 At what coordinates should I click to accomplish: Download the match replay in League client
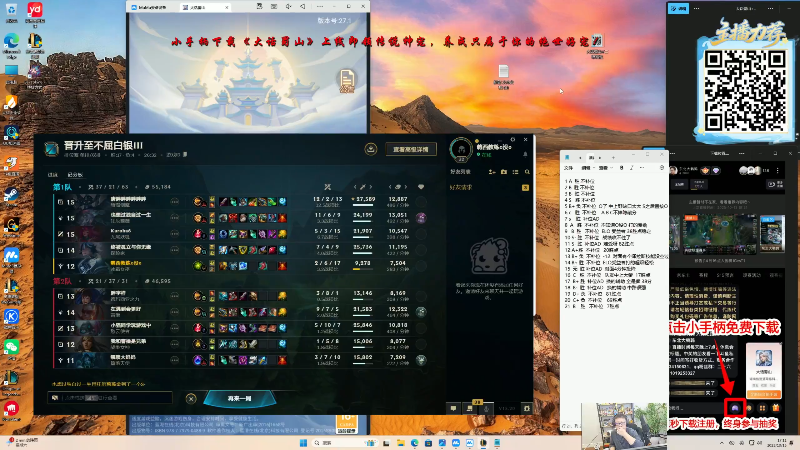coord(371,149)
